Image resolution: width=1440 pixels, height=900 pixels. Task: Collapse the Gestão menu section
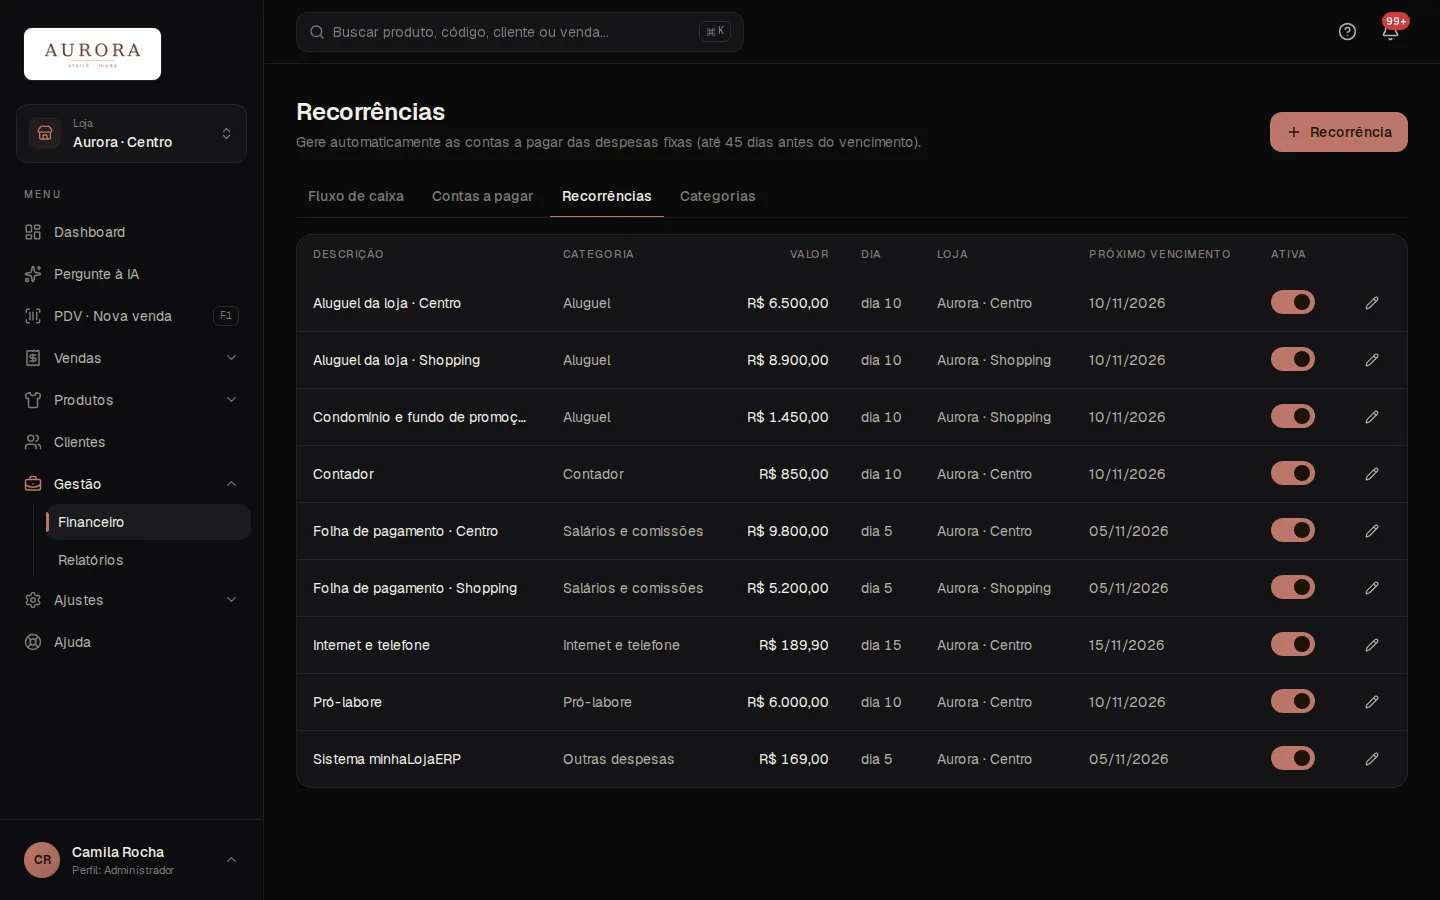tap(131, 484)
